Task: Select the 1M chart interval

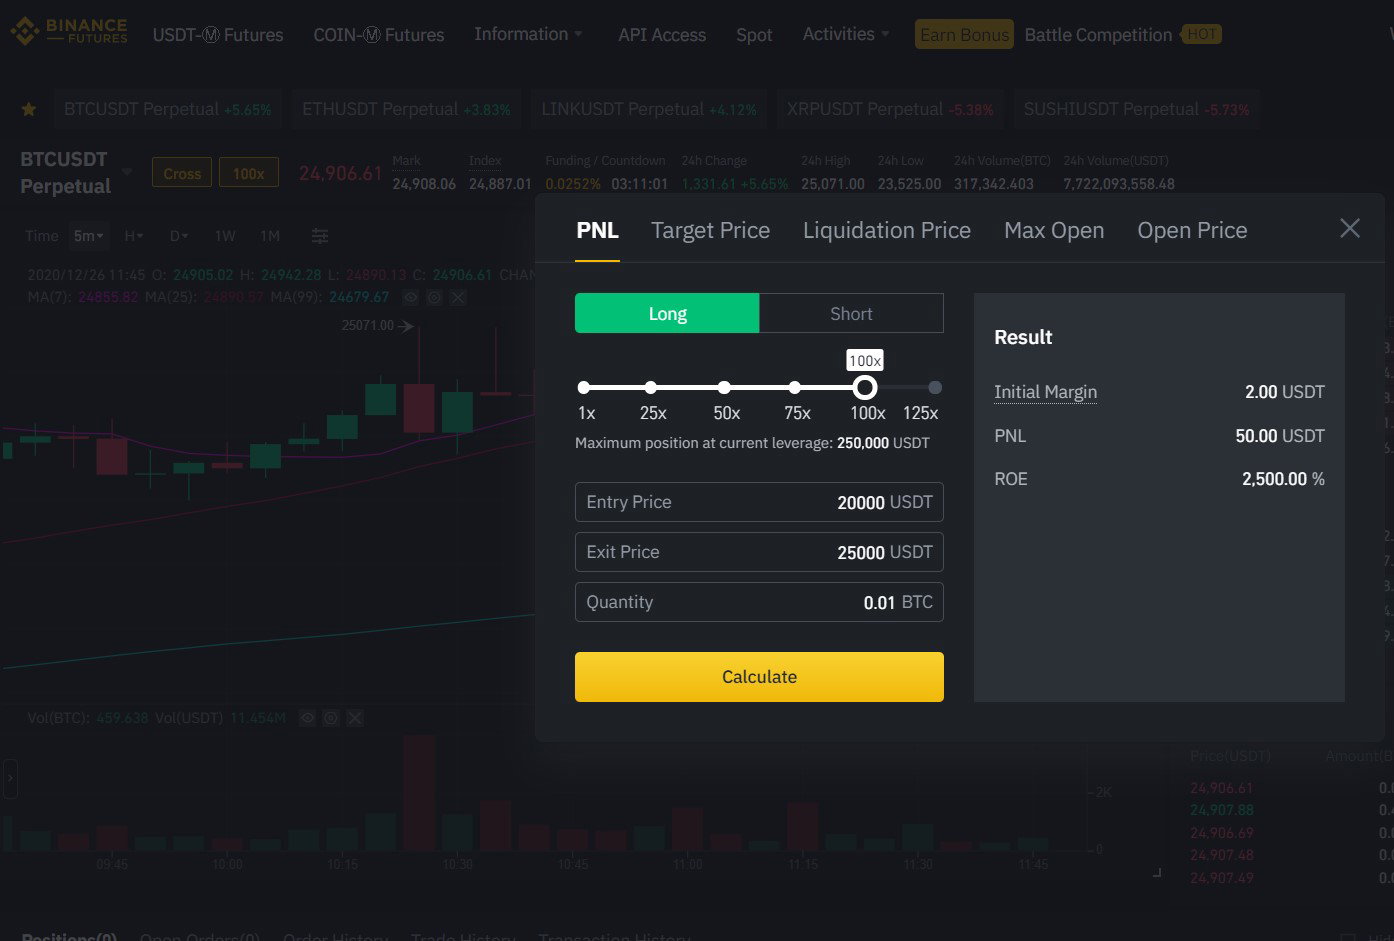Action: point(270,236)
